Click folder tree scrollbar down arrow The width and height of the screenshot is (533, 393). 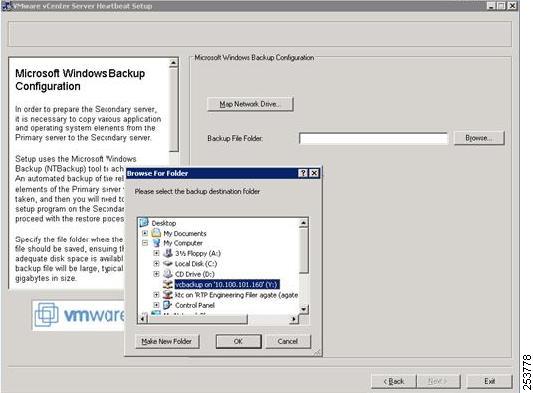[303, 309]
